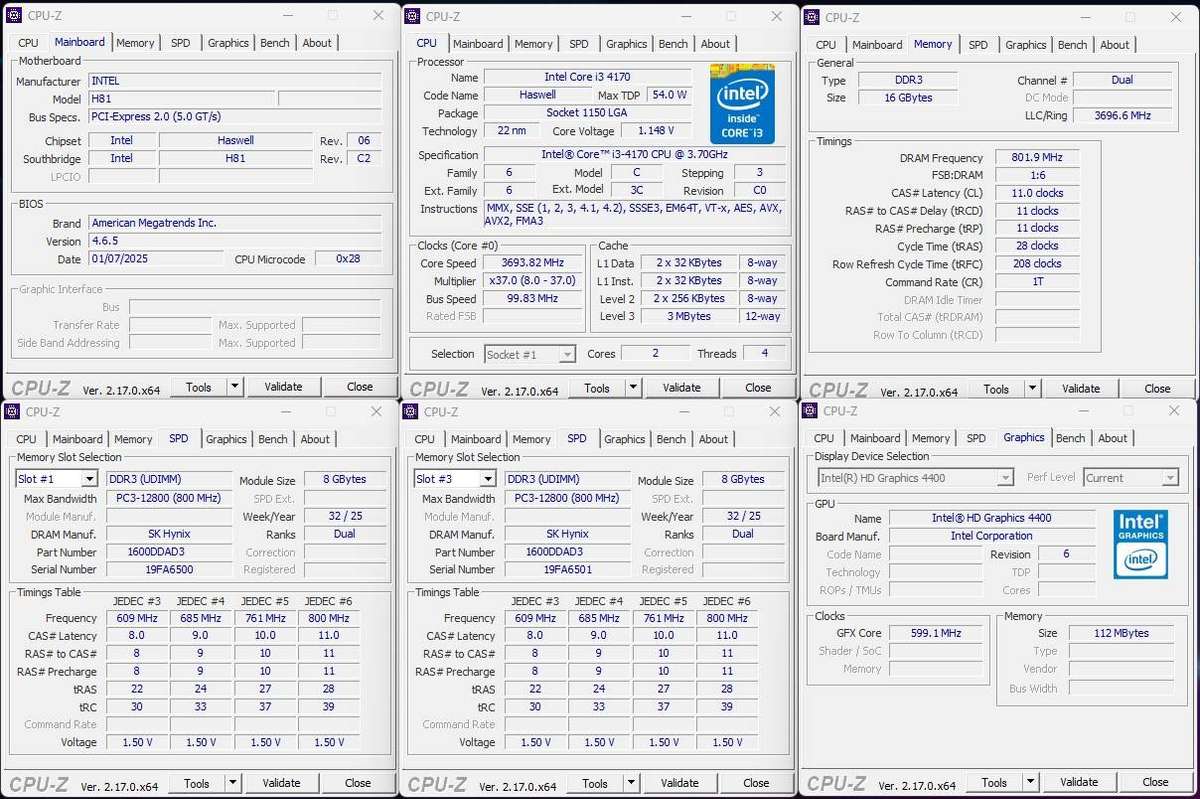
Task: Click the Intel Corporation board manufacturer field
Action: (x=991, y=536)
